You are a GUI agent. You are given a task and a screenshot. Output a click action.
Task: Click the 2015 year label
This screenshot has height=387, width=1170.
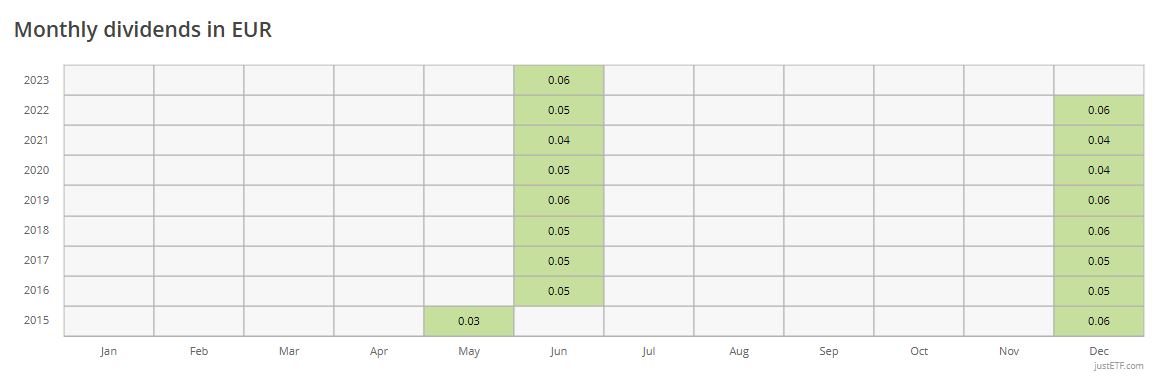pyautogui.click(x=37, y=321)
